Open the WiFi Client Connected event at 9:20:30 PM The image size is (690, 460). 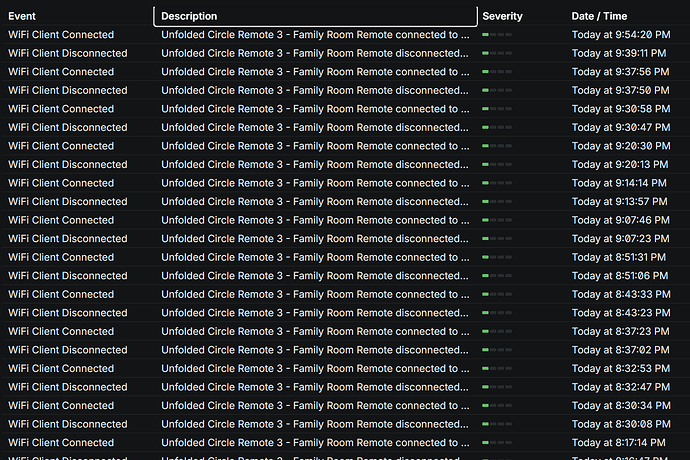[61, 146]
